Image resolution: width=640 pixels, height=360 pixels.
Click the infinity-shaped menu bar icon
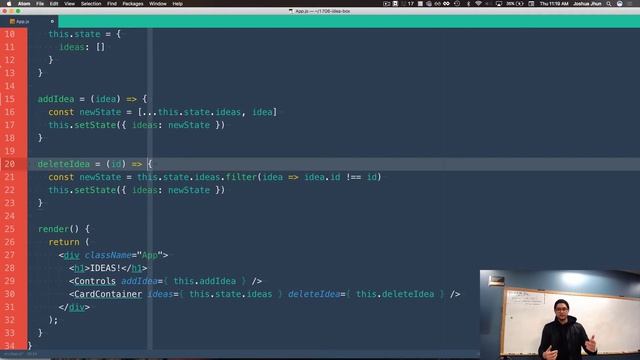446,4
